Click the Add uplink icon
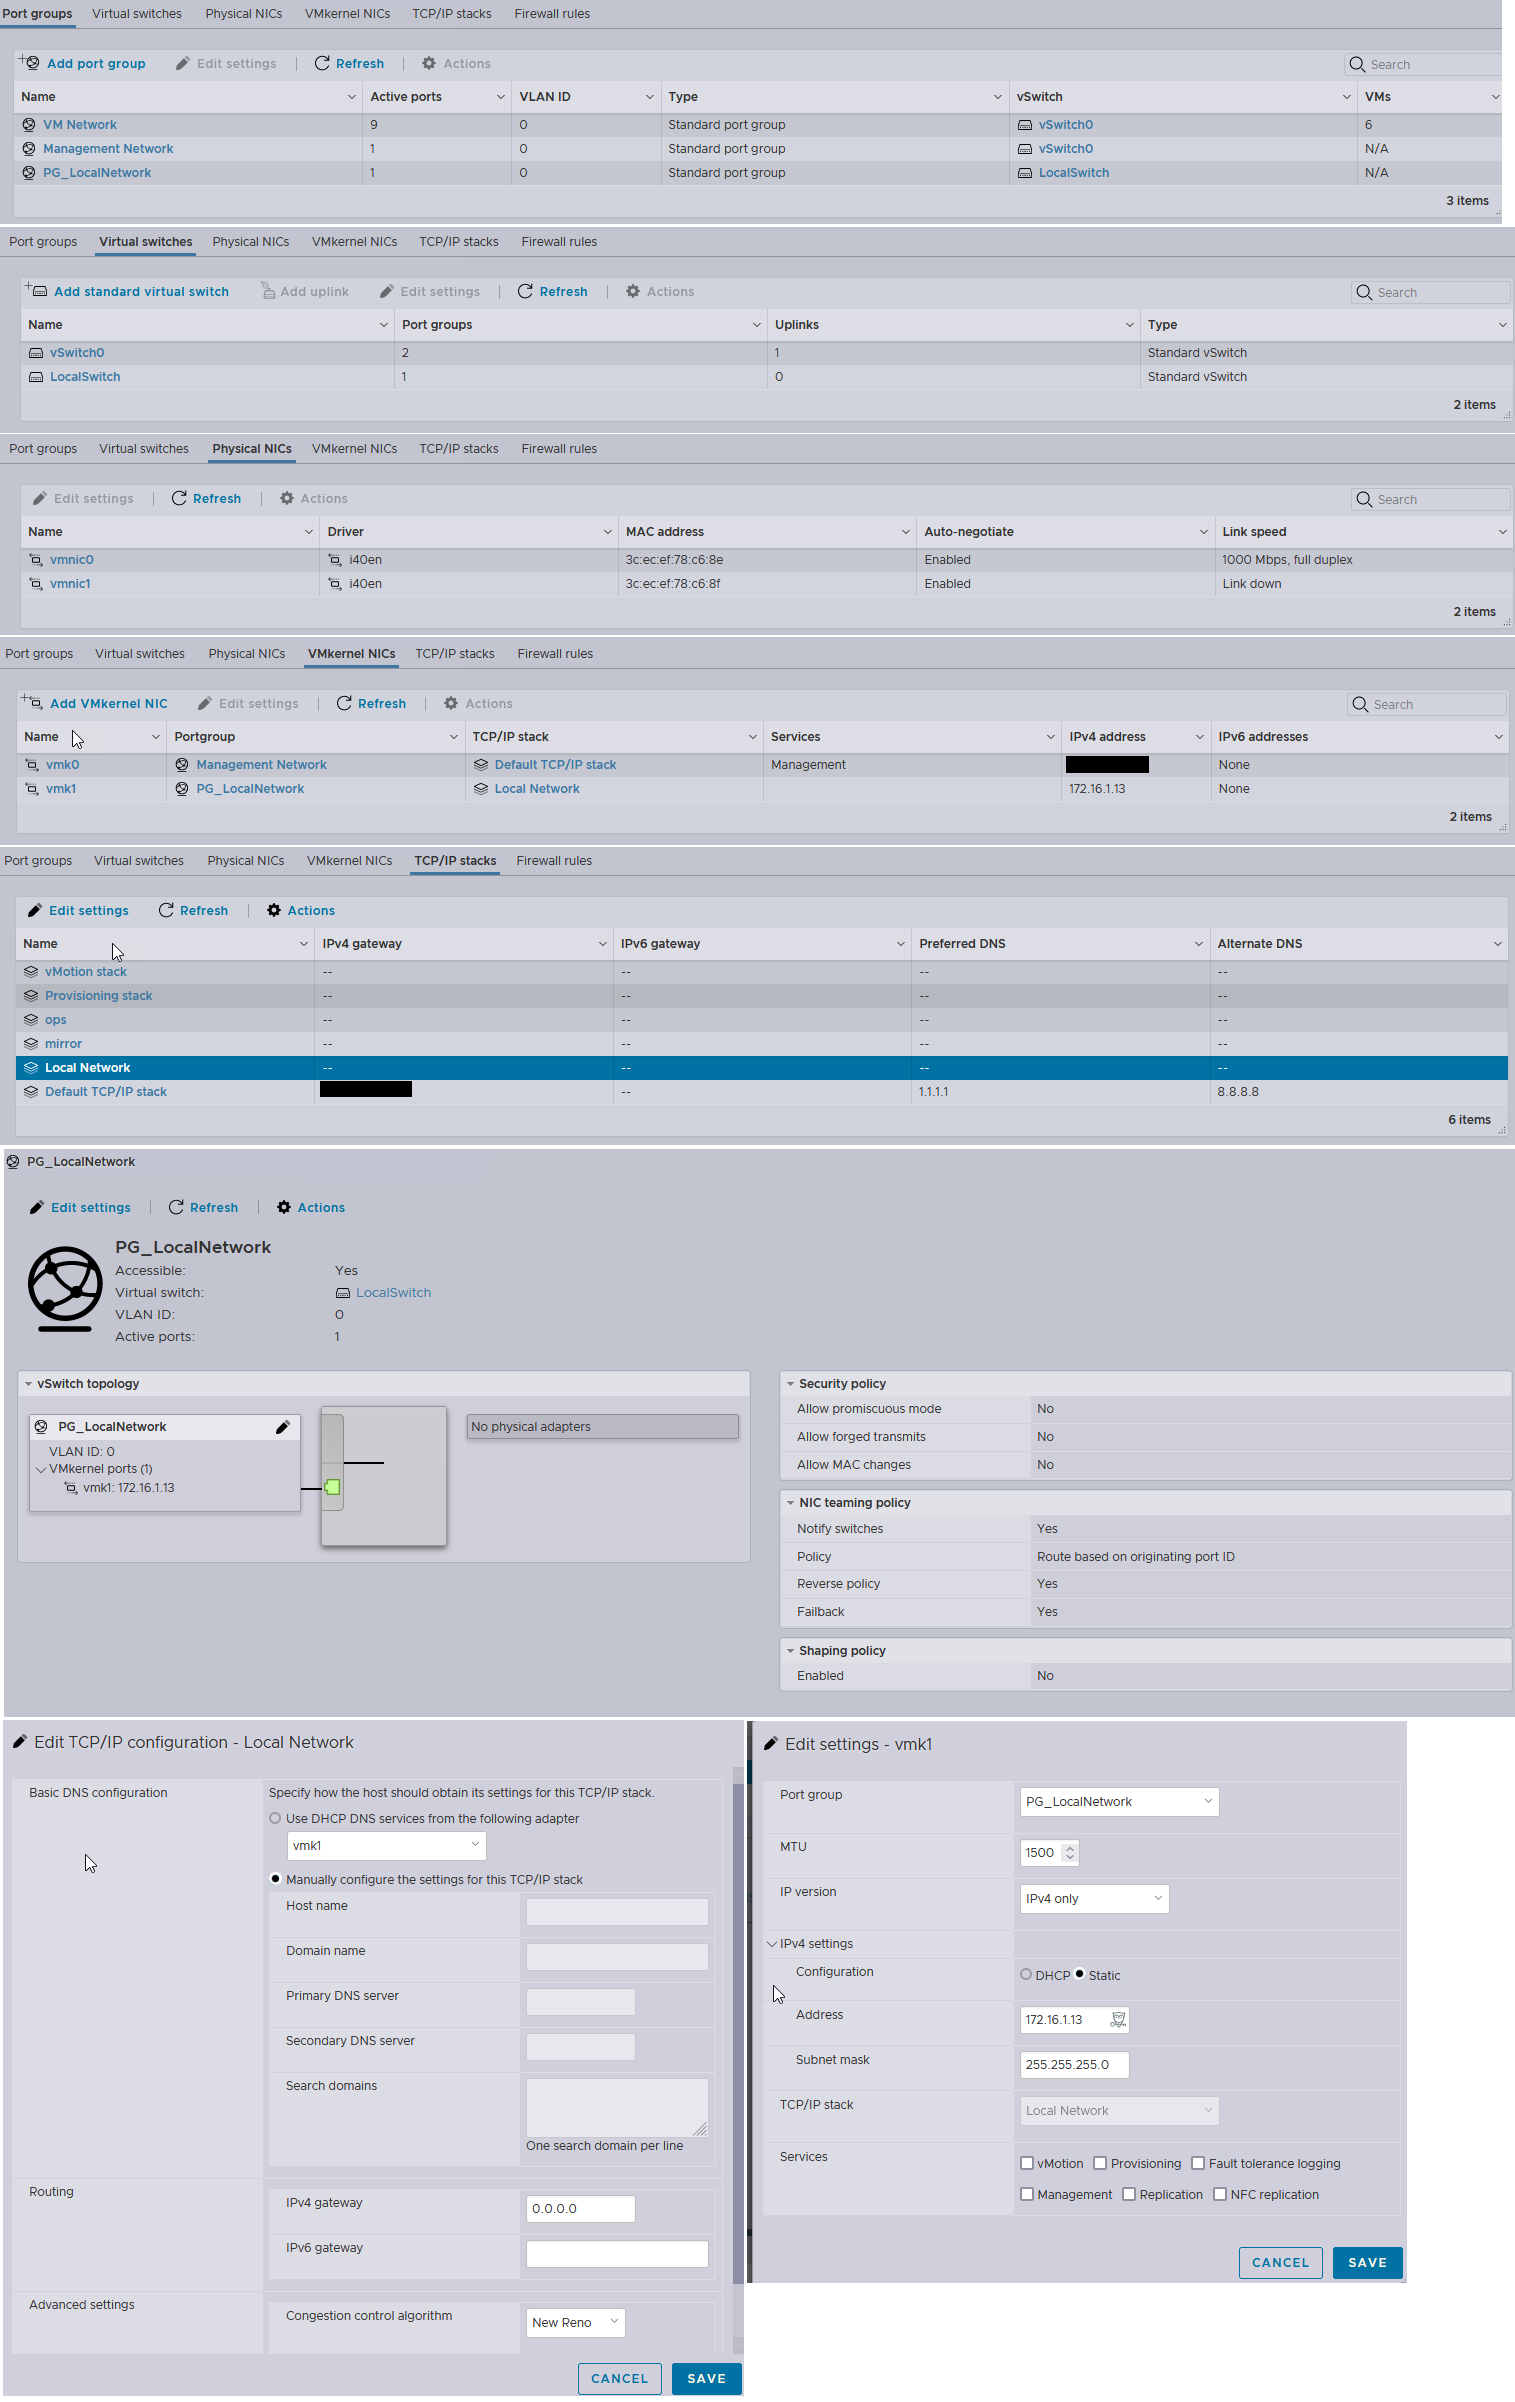 click(x=267, y=291)
